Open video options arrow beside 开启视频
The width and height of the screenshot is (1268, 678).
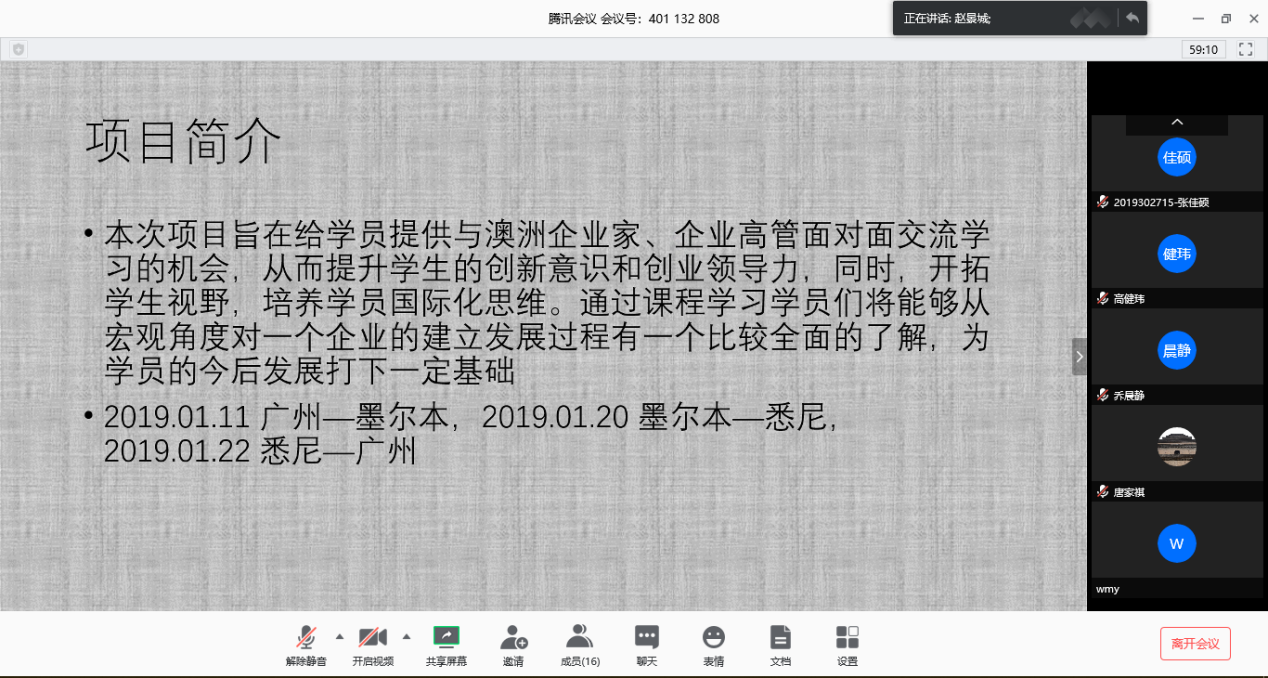click(x=406, y=636)
